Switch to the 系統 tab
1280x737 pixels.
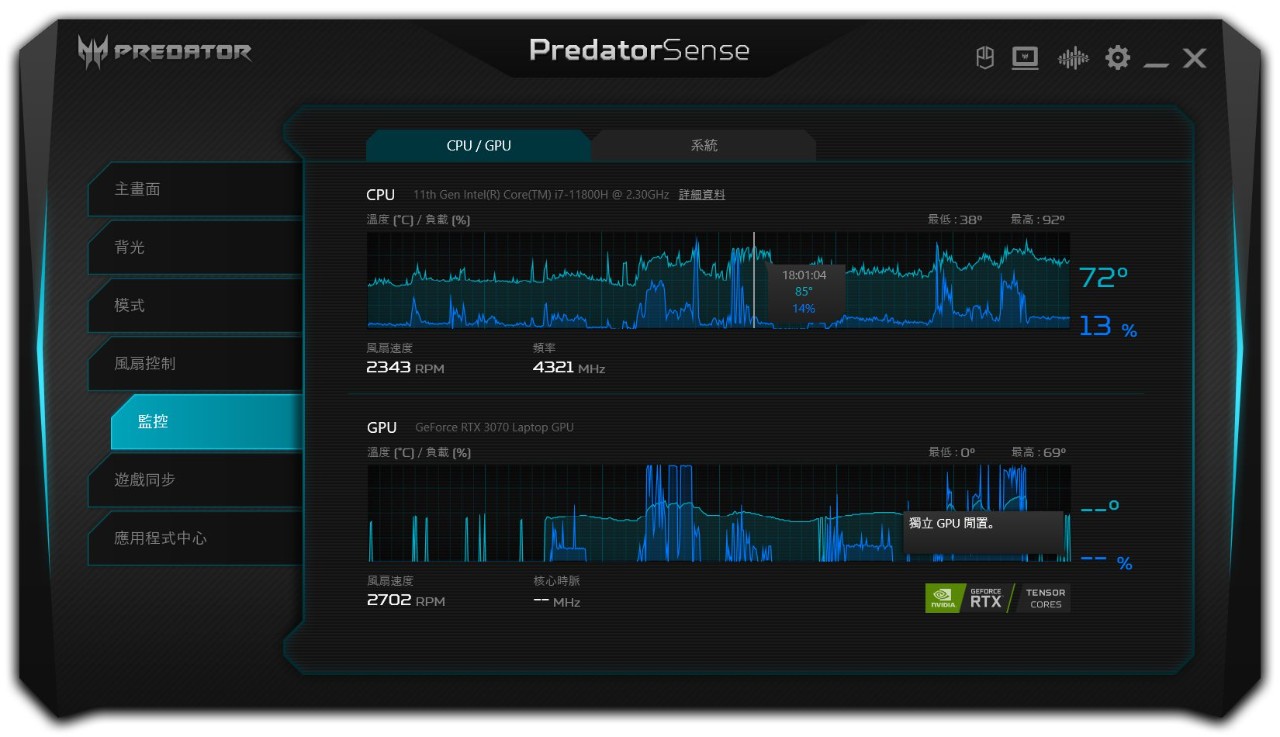pyautogui.click(x=704, y=146)
